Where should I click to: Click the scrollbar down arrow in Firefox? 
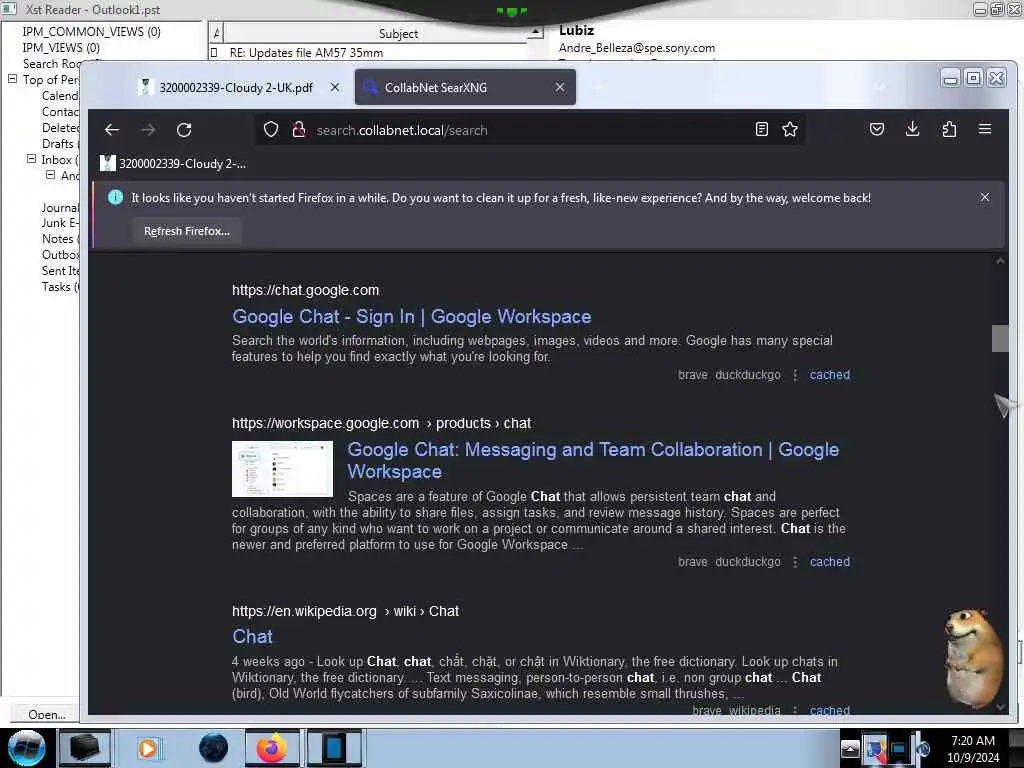click(1000, 707)
